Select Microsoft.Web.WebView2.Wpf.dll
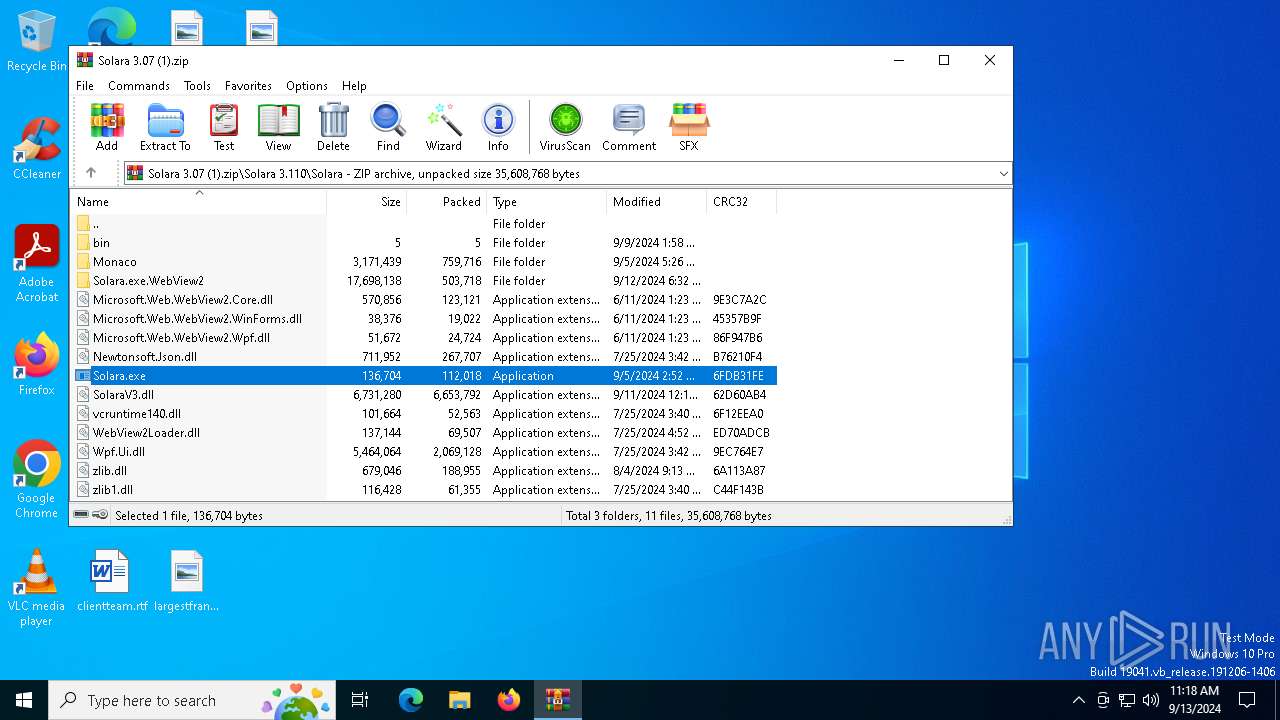This screenshot has width=1280, height=720. point(425,338)
